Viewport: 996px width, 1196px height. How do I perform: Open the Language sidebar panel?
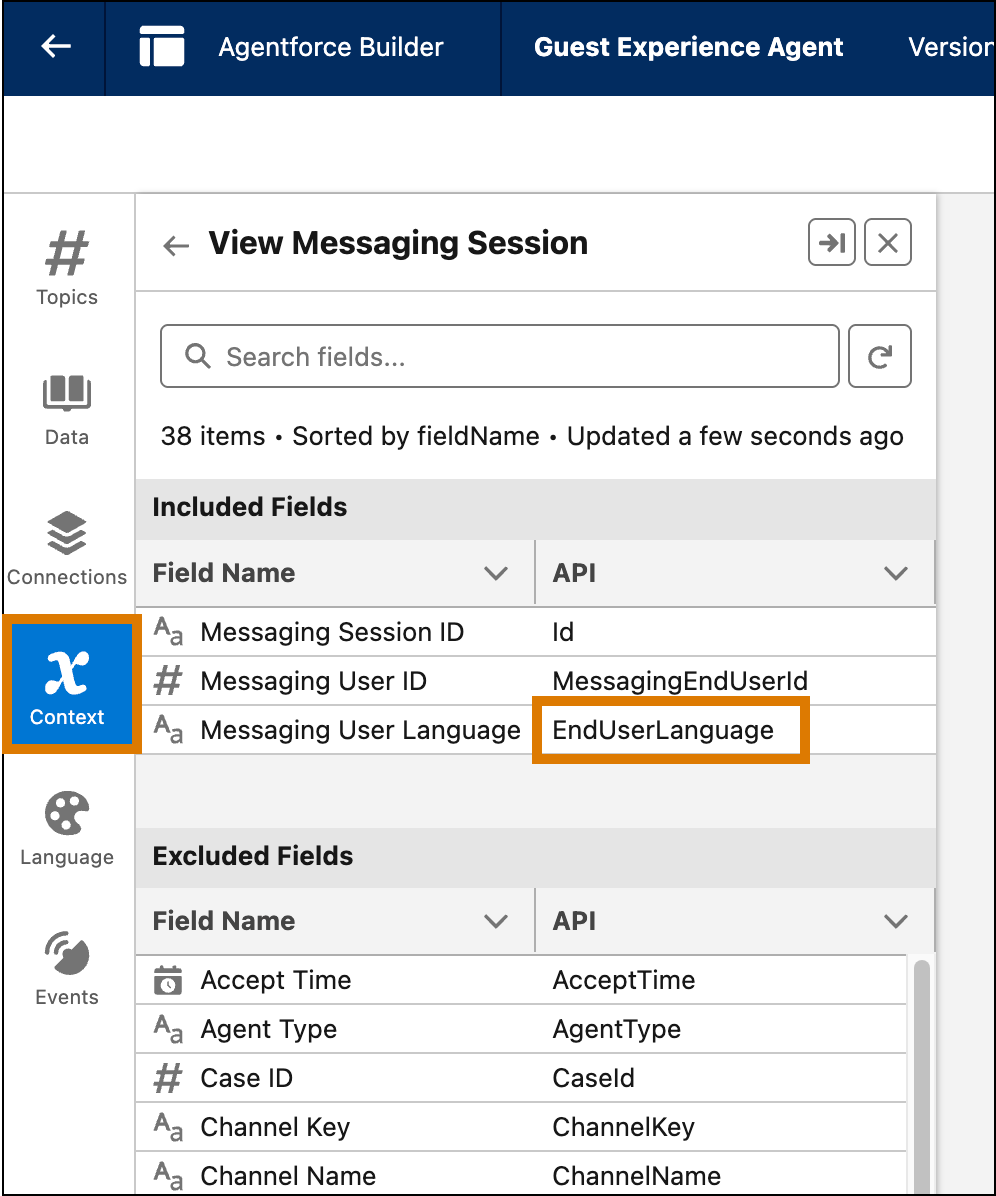pyautogui.click(x=67, y=829)
